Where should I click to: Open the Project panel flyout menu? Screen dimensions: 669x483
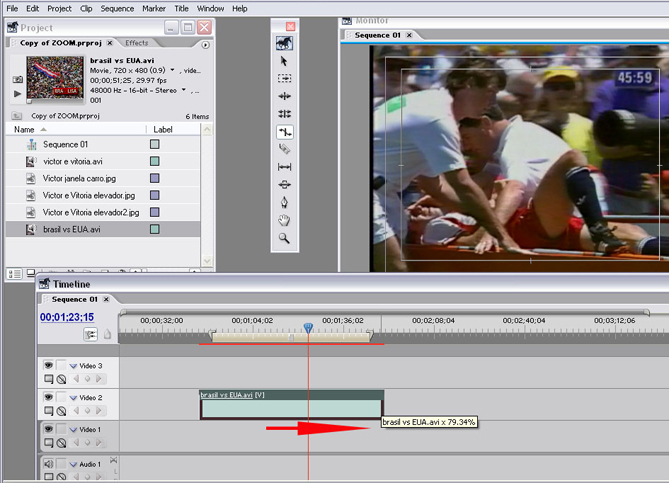click(x=206, y=44)
